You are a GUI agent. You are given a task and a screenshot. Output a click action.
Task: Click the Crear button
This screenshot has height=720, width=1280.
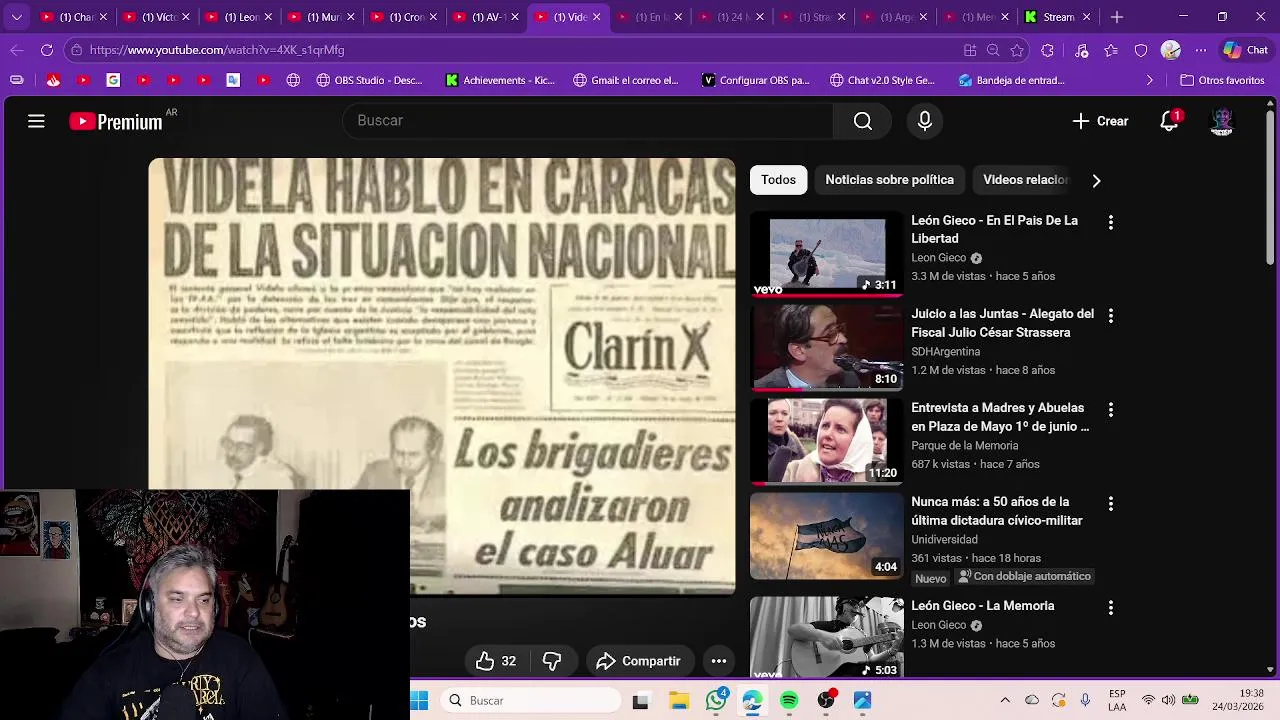[1100, 121]
